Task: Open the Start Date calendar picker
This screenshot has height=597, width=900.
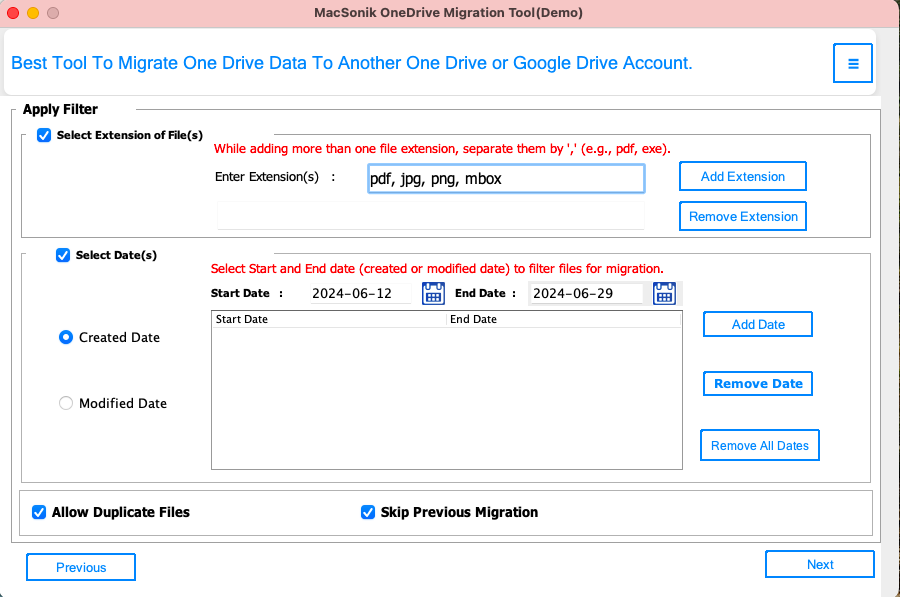Action: click(433, 293)
